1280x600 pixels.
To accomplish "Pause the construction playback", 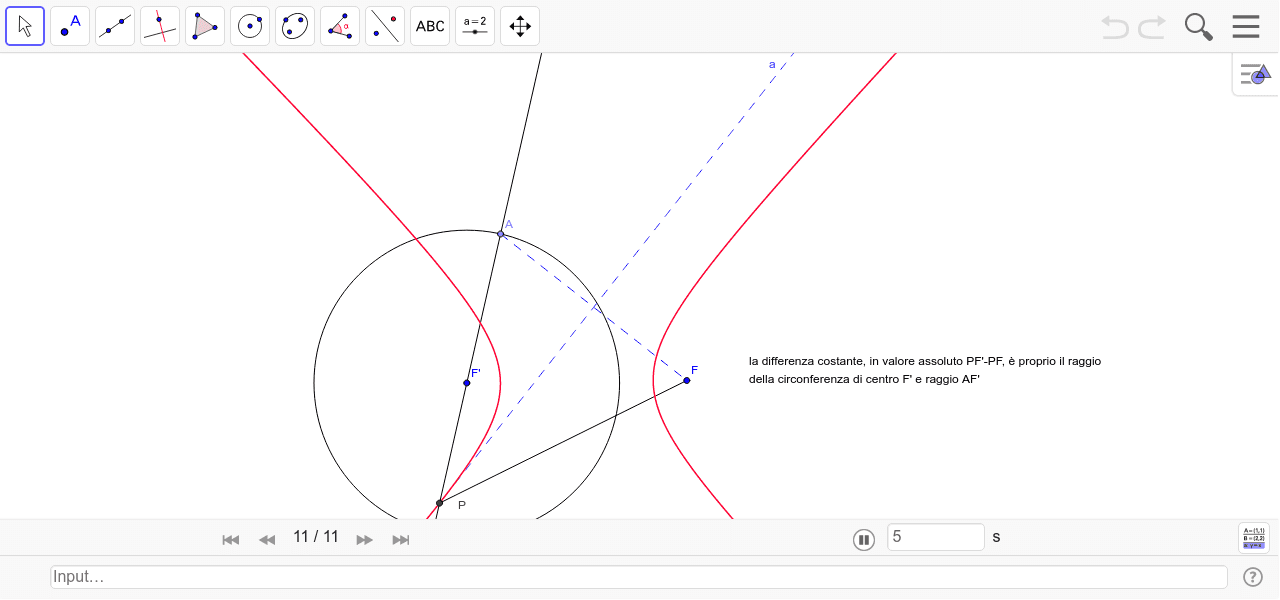I will coord(864,540).
